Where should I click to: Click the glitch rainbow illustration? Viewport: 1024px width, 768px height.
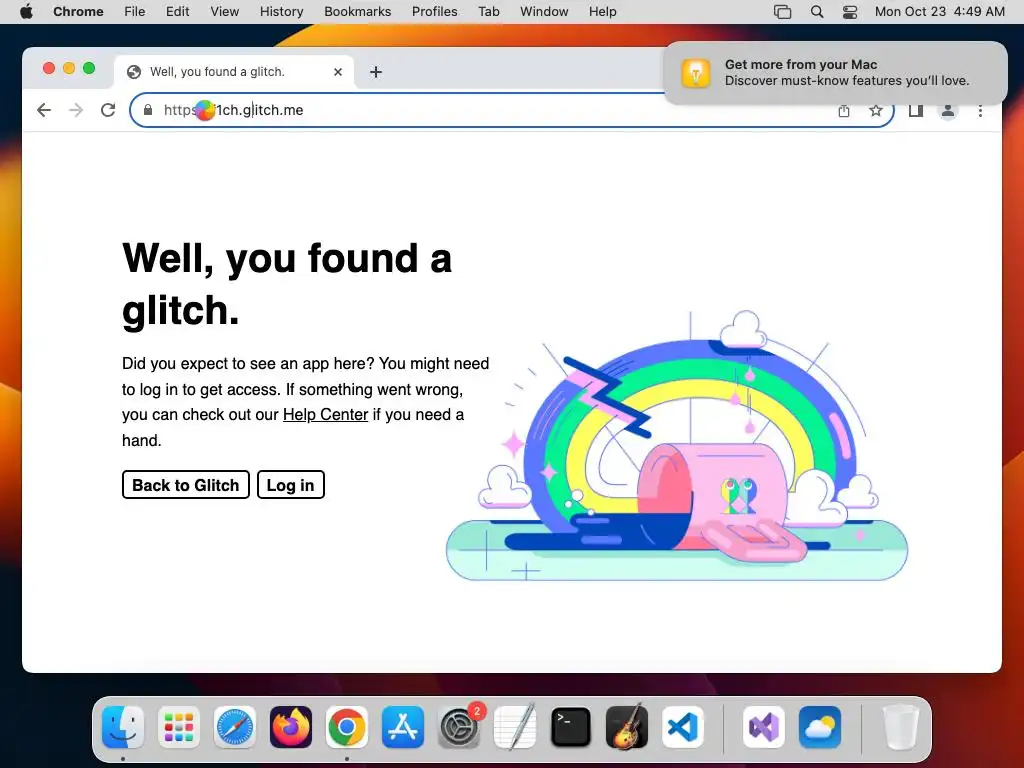click(x=677, y=446)
